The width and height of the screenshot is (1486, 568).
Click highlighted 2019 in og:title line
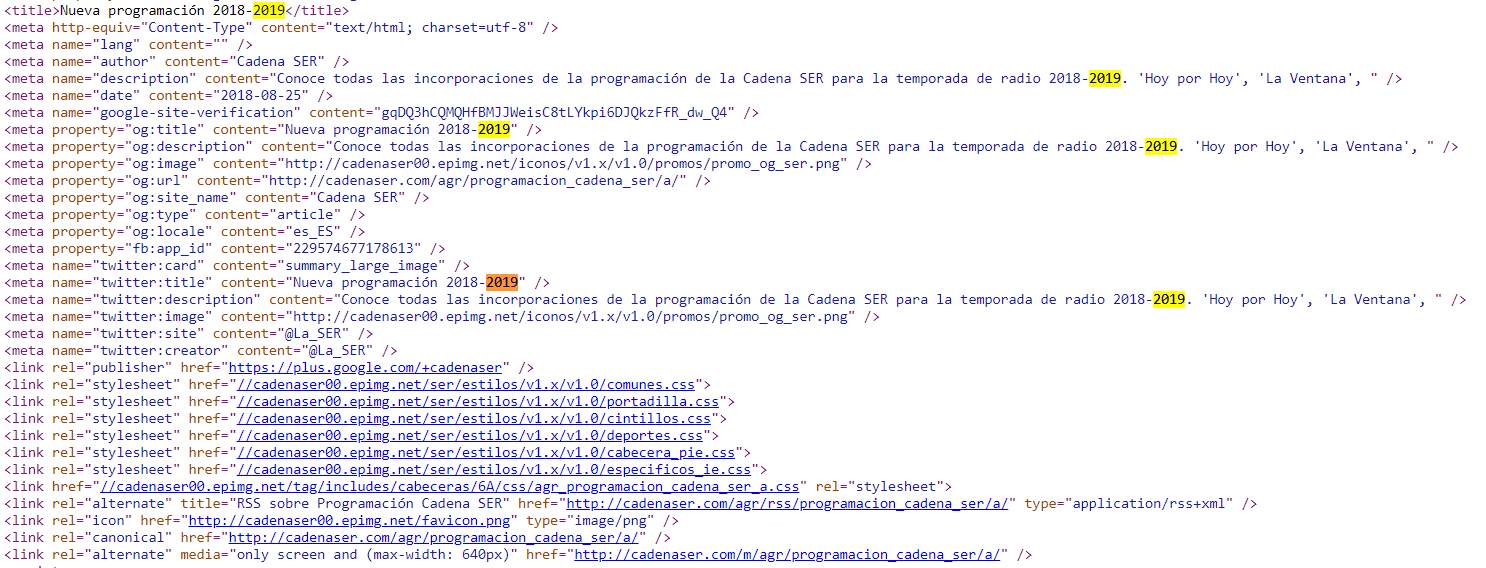[x=493, y=129]
